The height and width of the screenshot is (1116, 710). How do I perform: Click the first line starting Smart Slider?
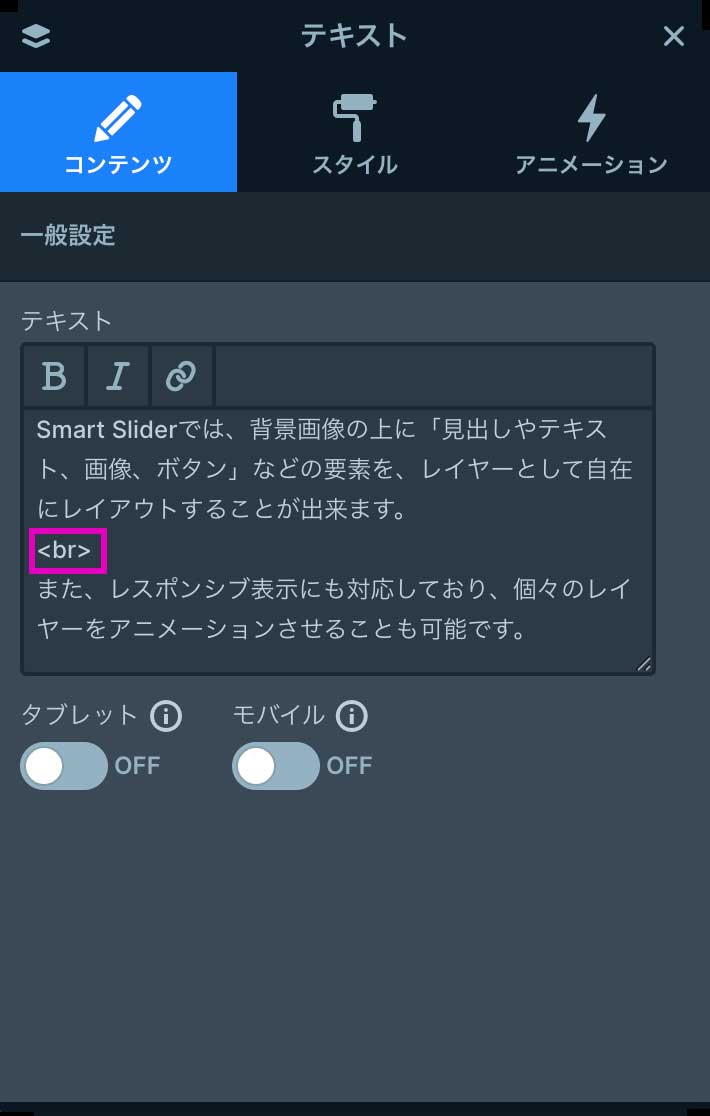click(x=320, y=430)
